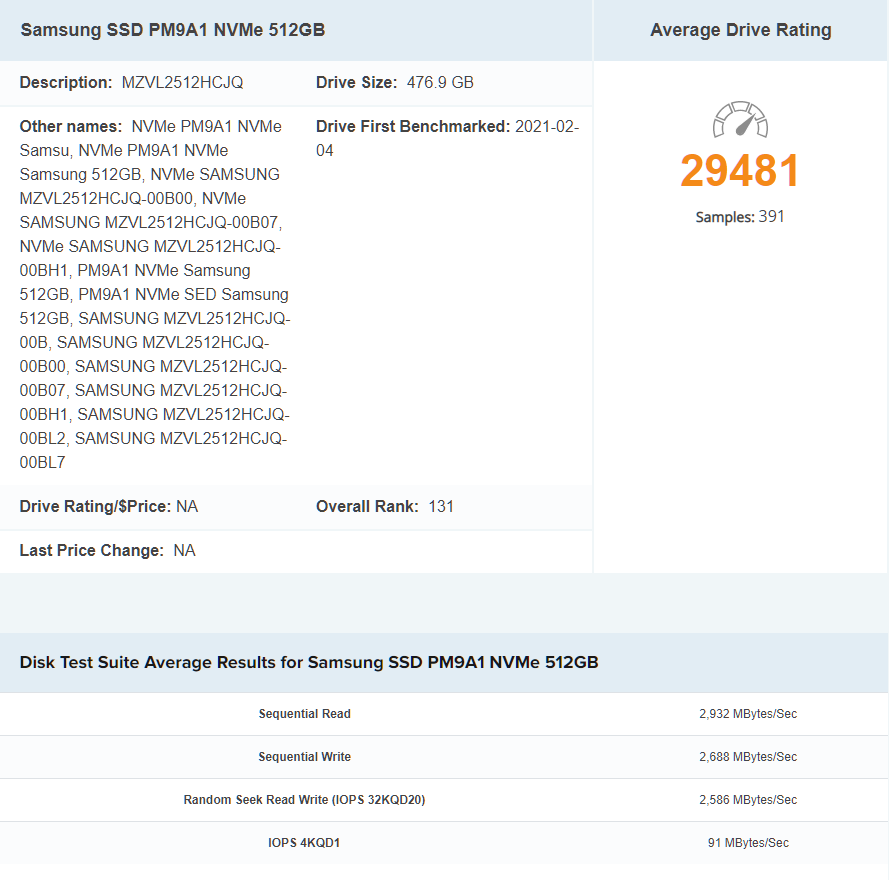Click the 'Overall Rank:' label
889x880 pixels.
coord(367,506)
